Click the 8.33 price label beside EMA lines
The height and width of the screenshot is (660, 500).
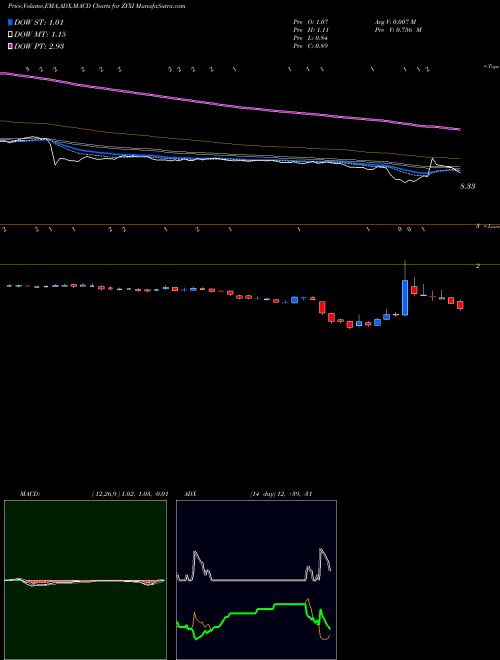(x=468, y=186)
